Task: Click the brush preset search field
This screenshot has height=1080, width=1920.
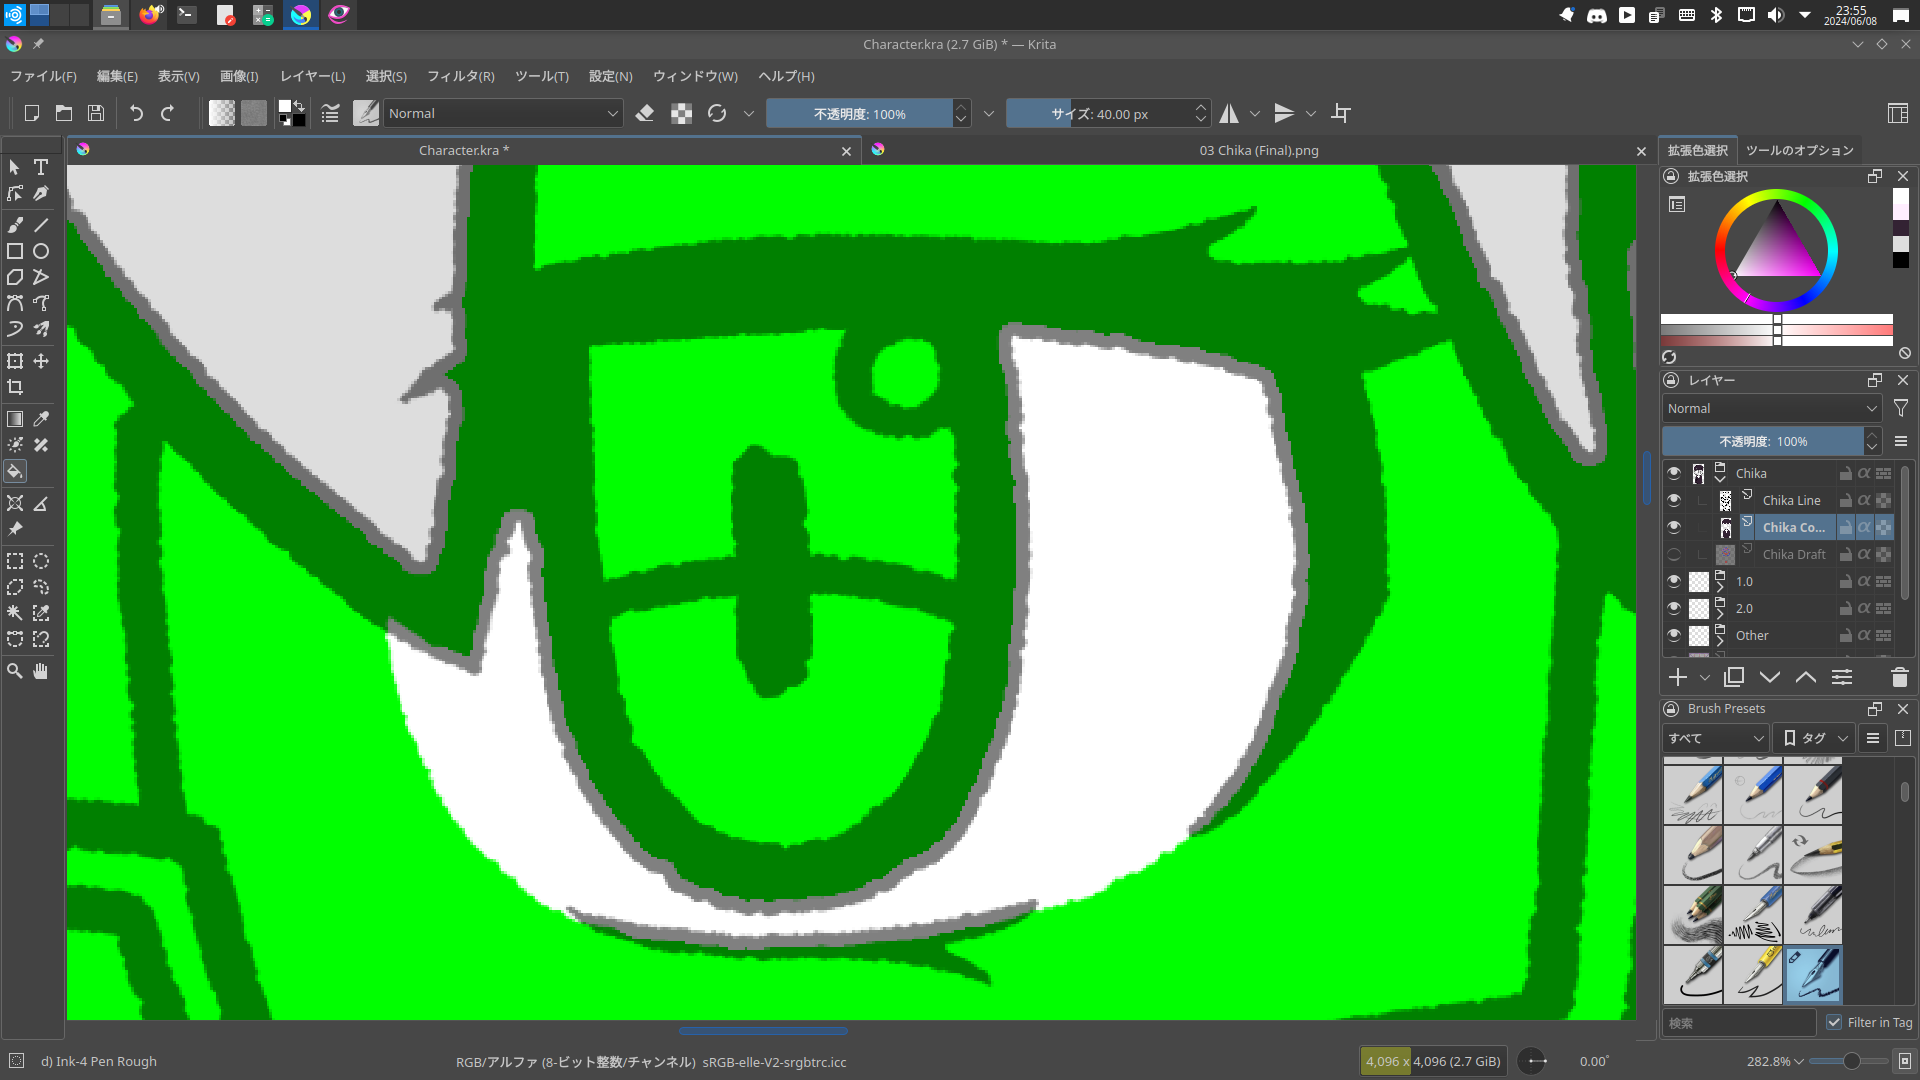Action: point(1739,1022)
